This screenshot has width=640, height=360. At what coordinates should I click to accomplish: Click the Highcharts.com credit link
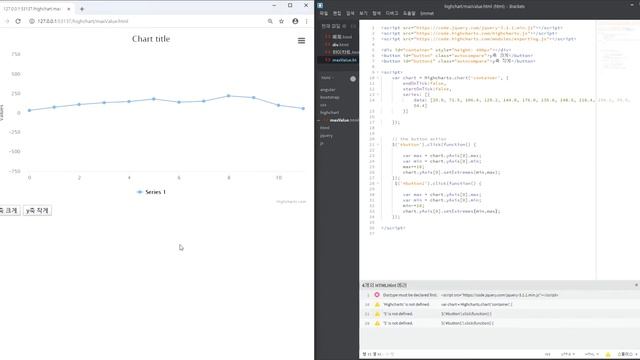click(291, 202)
